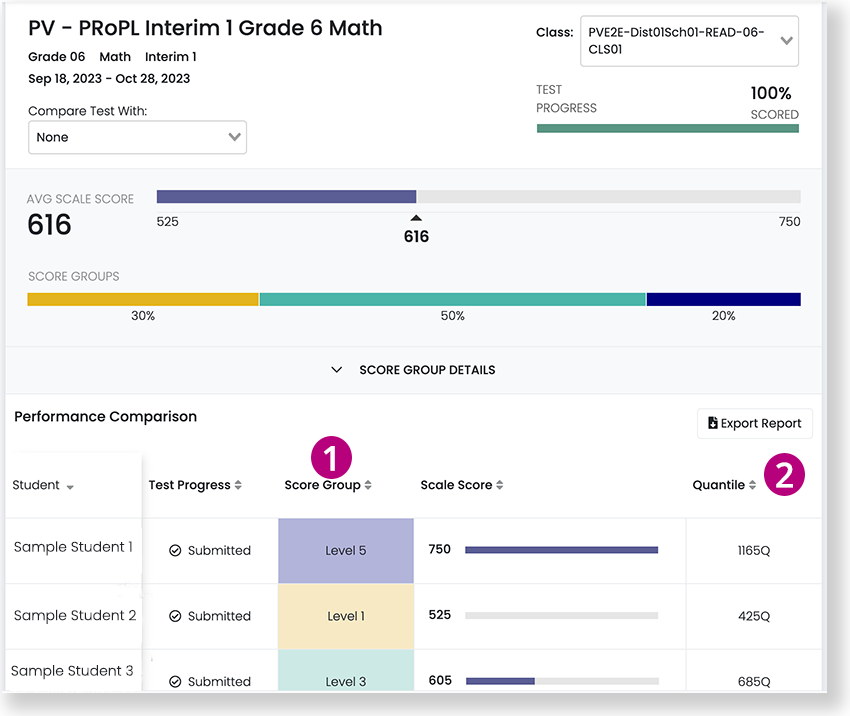
Task: Sort by Score Group using arrows icon
Action: (x=368, y=486)
